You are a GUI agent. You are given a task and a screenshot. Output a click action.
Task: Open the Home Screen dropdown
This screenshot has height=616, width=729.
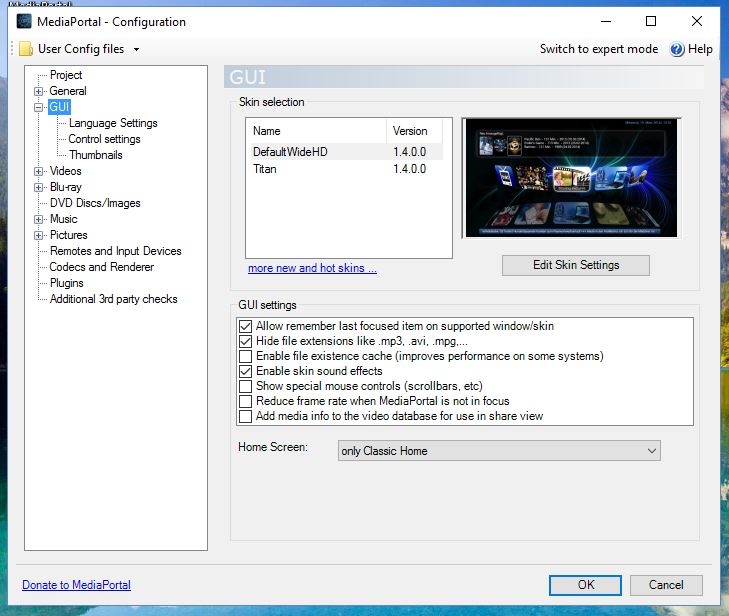[x=499, y=451]
